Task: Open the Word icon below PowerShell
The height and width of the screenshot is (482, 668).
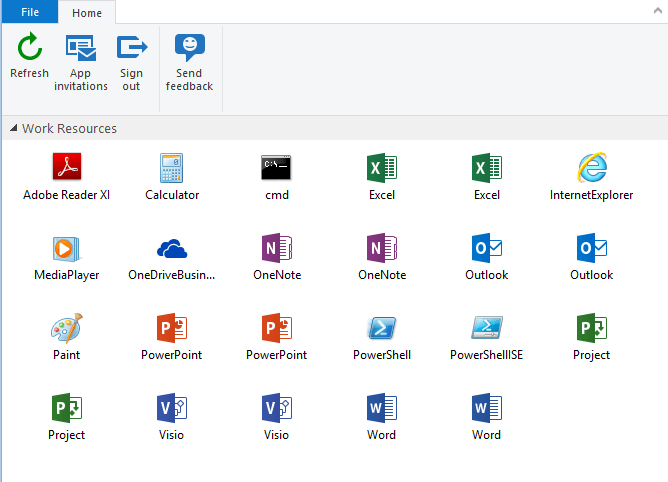Action: pyautogui.click(x=382, y=417)
